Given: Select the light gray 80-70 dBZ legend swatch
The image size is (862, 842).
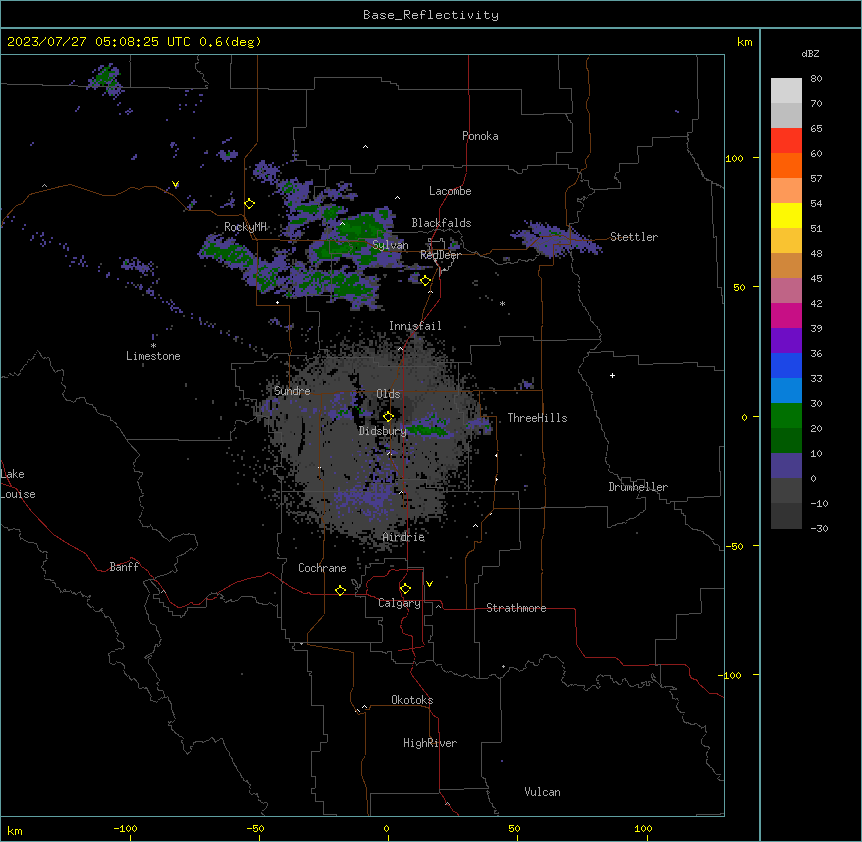Looking at the screenshot, I should click(786, 91).
